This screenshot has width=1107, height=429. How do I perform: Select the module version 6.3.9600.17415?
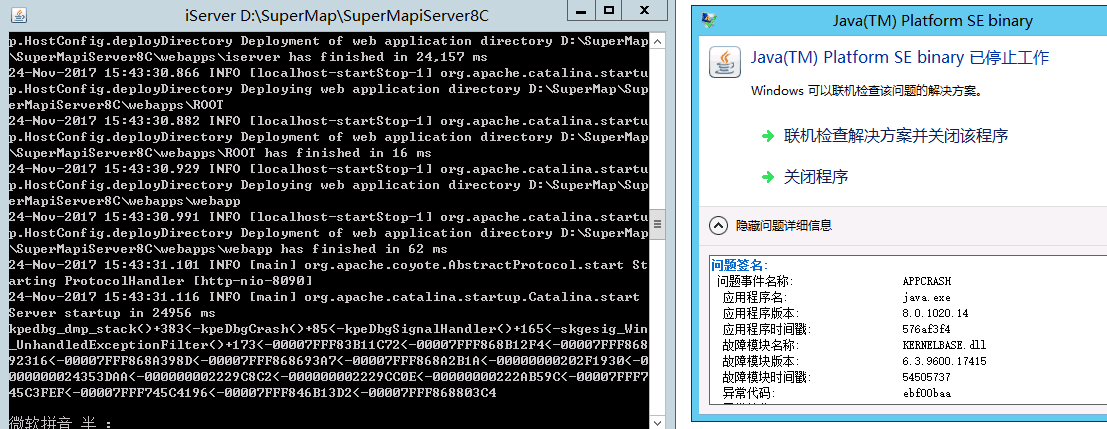(944, 361)
